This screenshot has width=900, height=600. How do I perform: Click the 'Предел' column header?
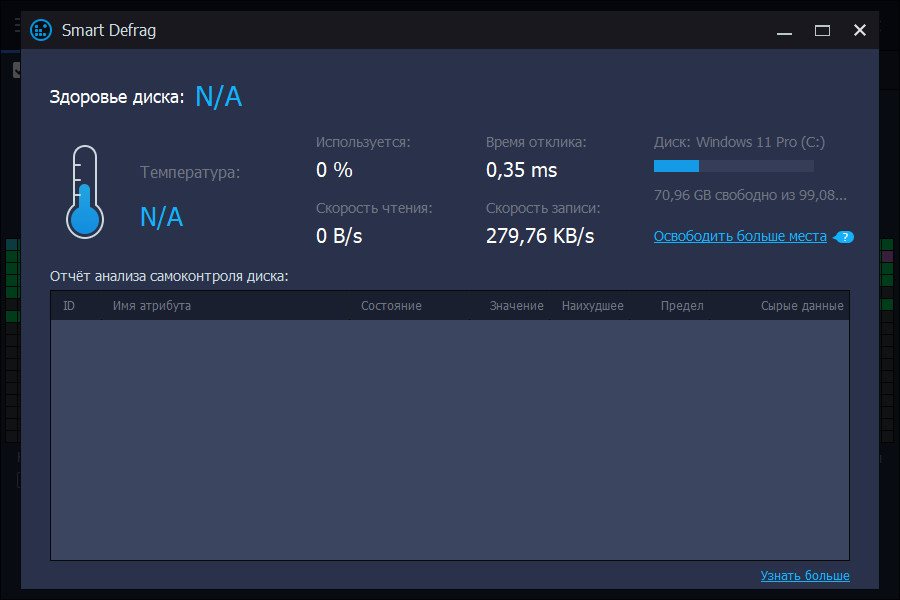[x=682, y=305]
